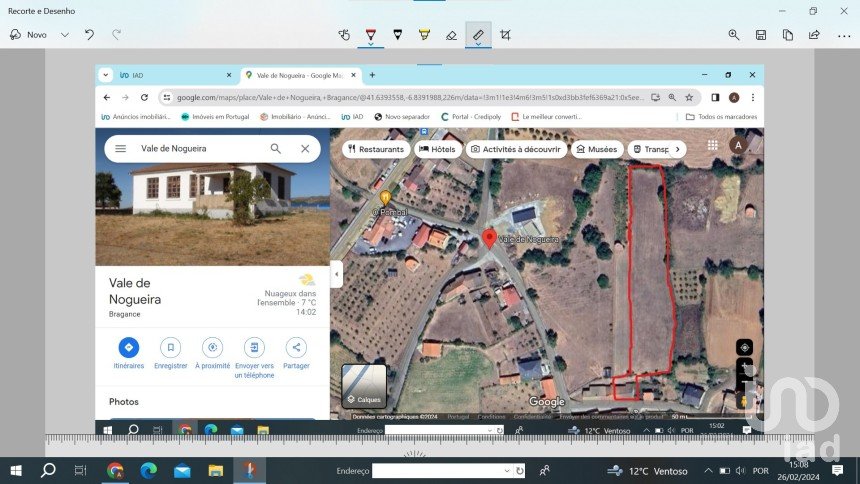Show hidden system tray icons chevron
The width and height of the screenshot is (860, 484).
(x=708, y=470)
